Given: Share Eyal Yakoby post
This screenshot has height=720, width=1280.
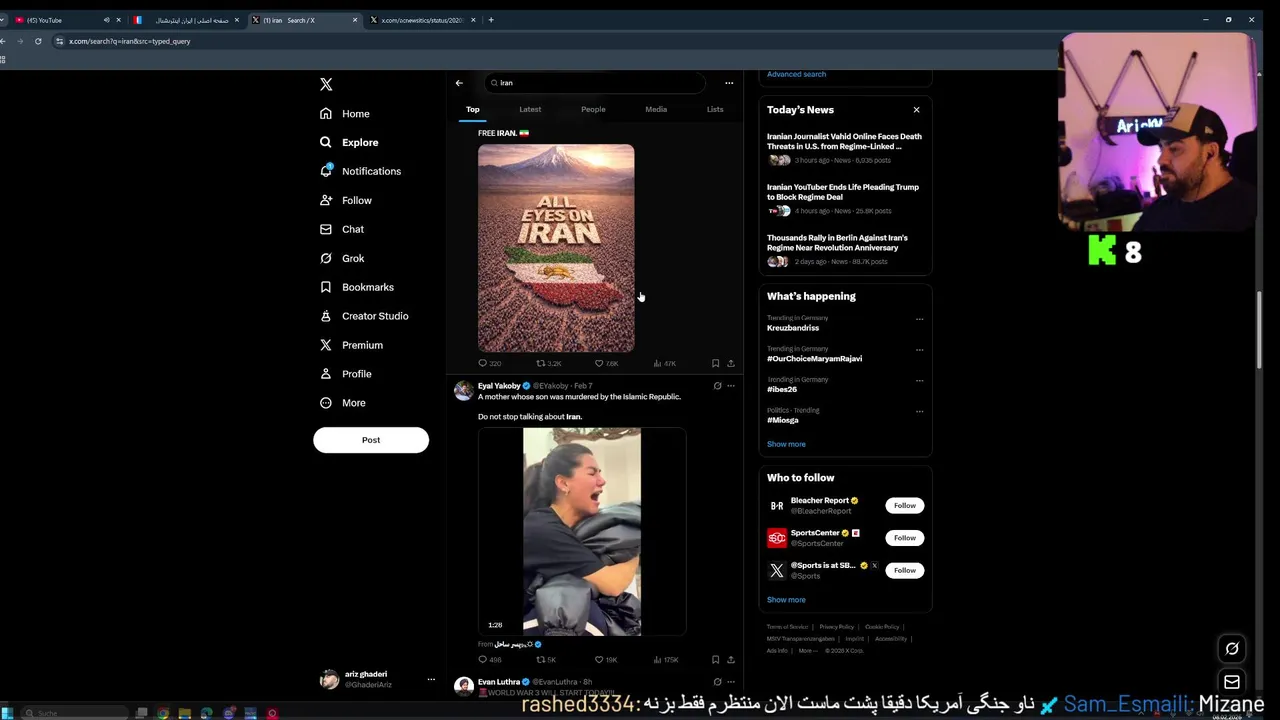Looking at the screenshot, I should [x=731, y=660].
